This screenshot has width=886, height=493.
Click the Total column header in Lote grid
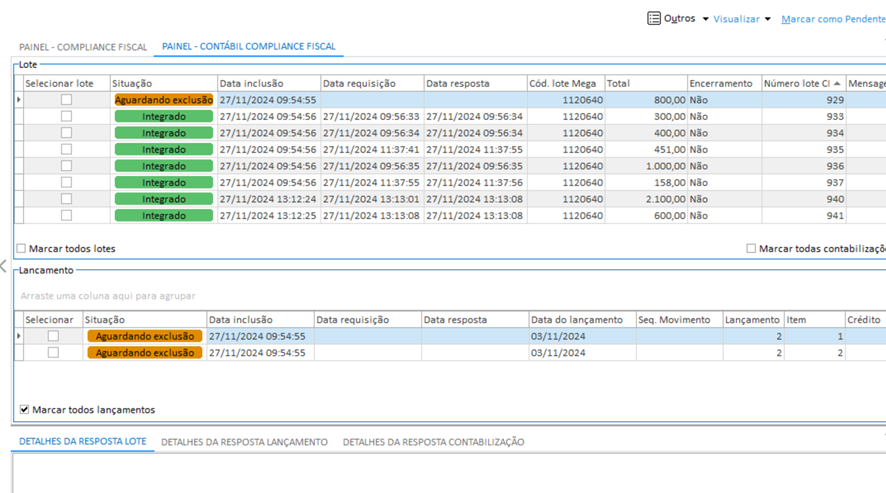coord(644,84)
